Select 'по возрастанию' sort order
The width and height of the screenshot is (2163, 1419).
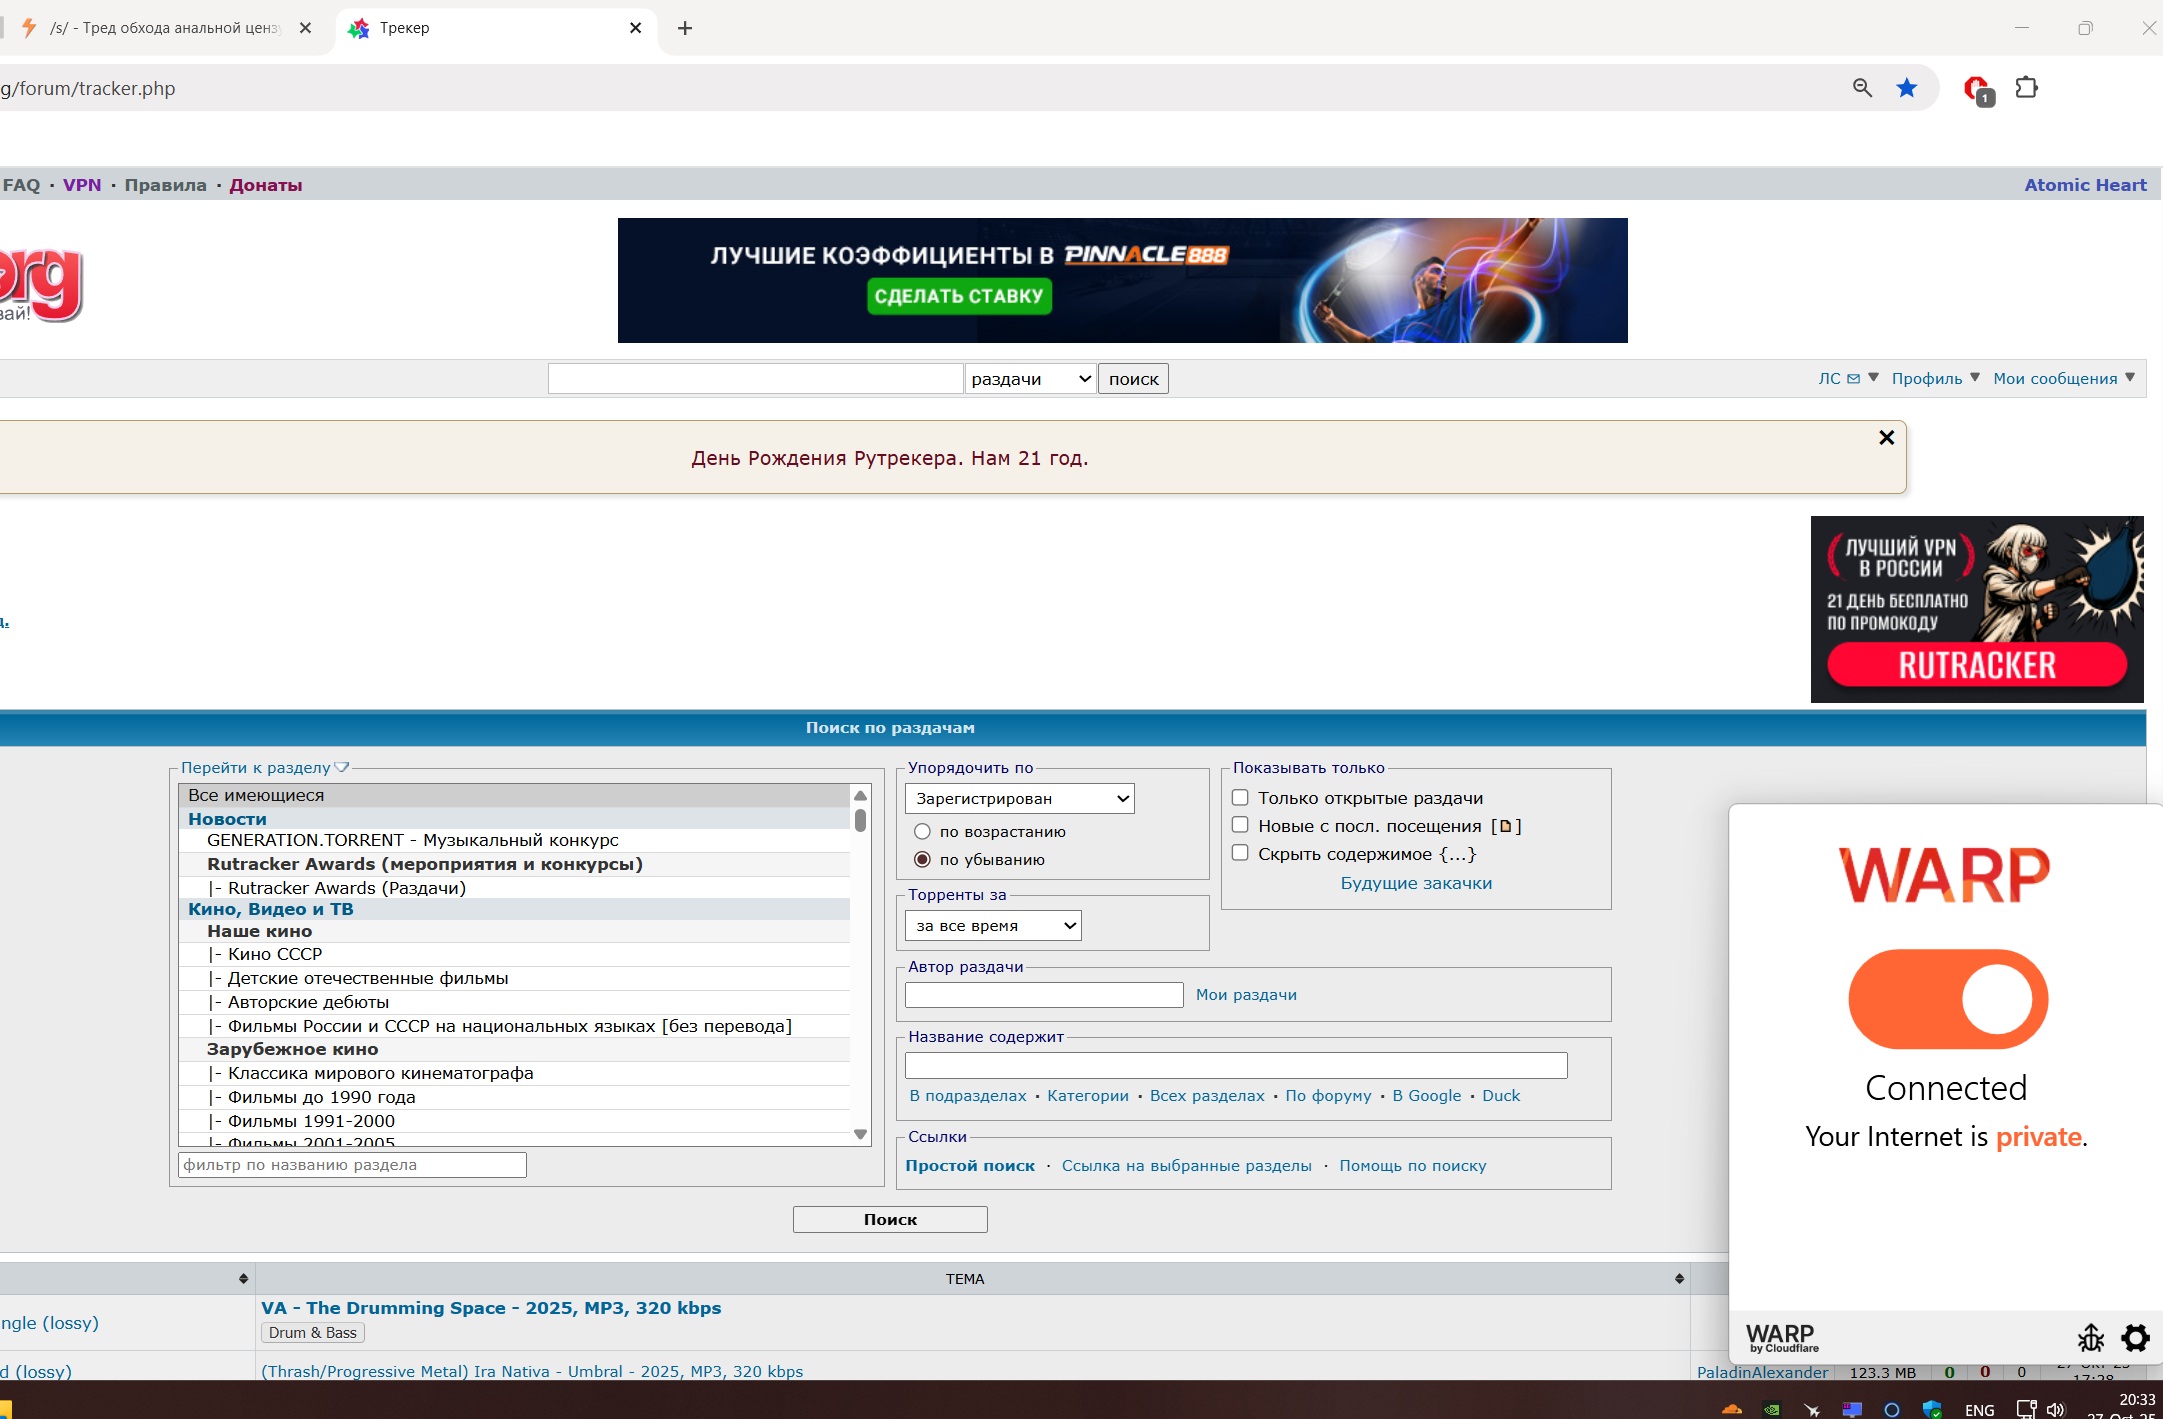(922, 832)
